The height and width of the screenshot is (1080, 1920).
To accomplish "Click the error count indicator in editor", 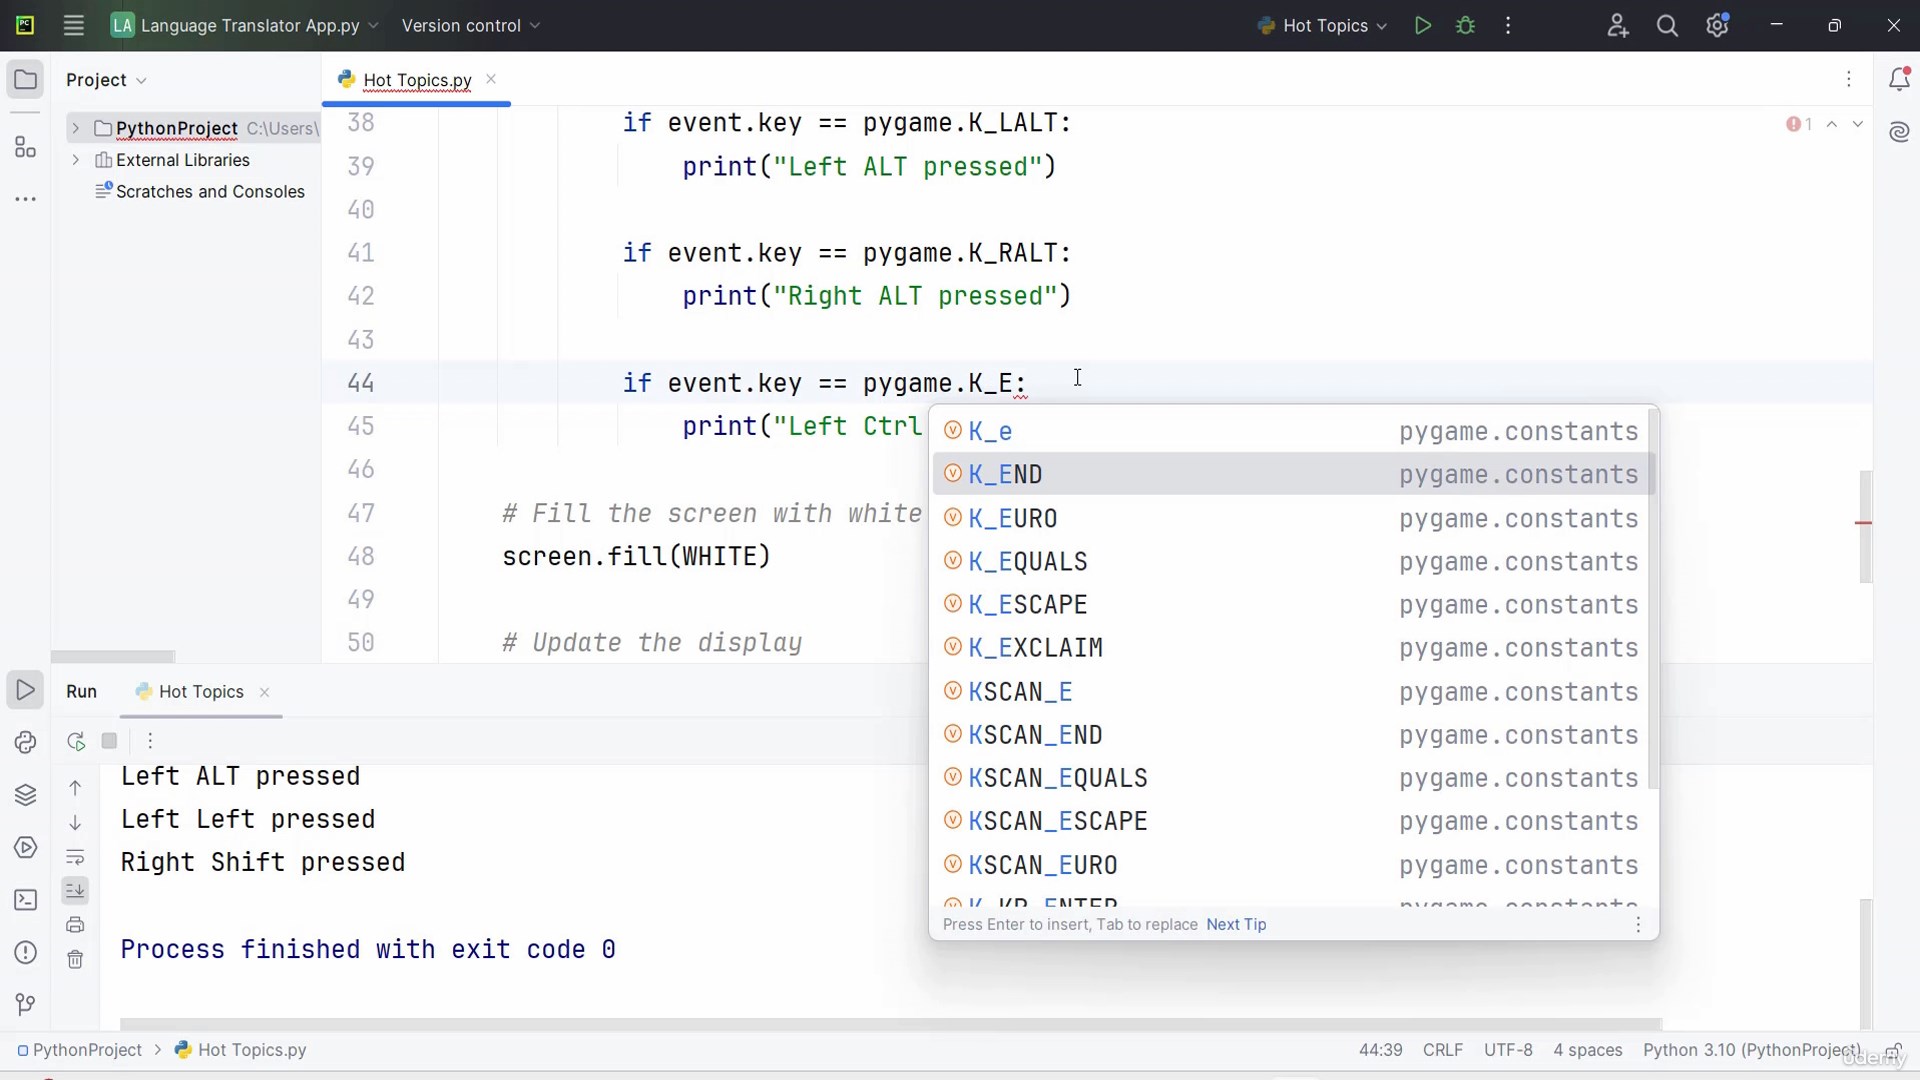I will click(x=1799, y=125).
